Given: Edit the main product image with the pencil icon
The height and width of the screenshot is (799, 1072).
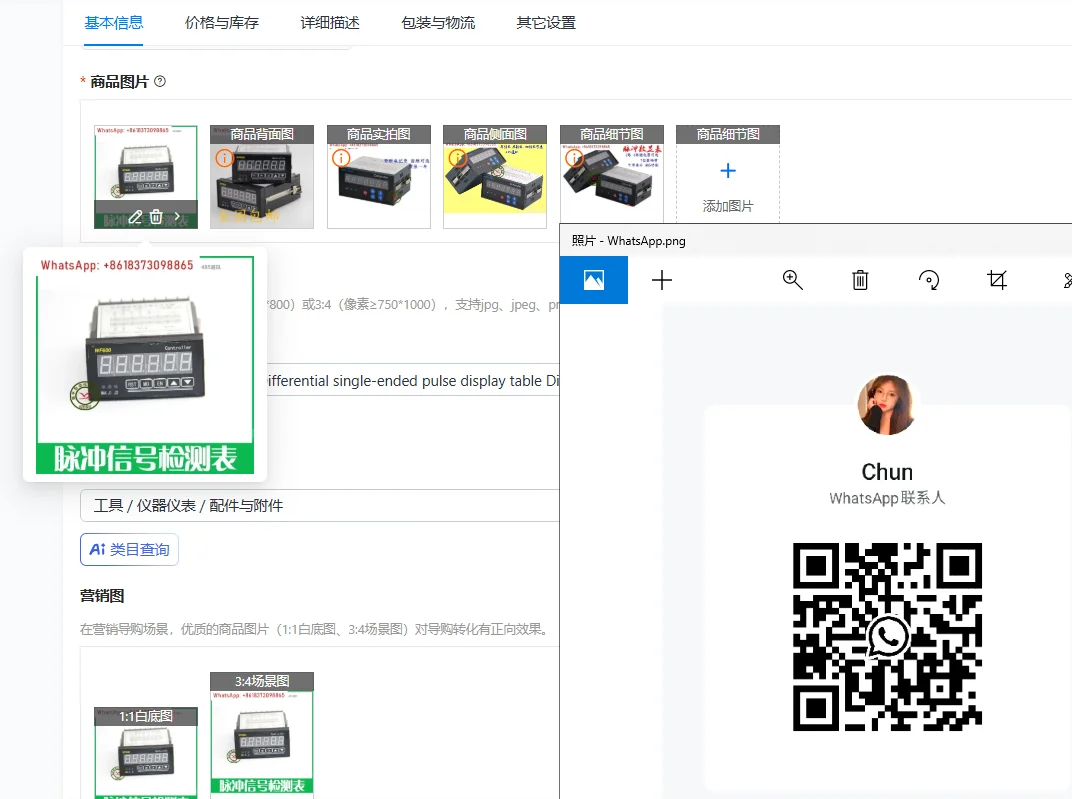Looking at the screenshot, I should (x=135, y=217).
